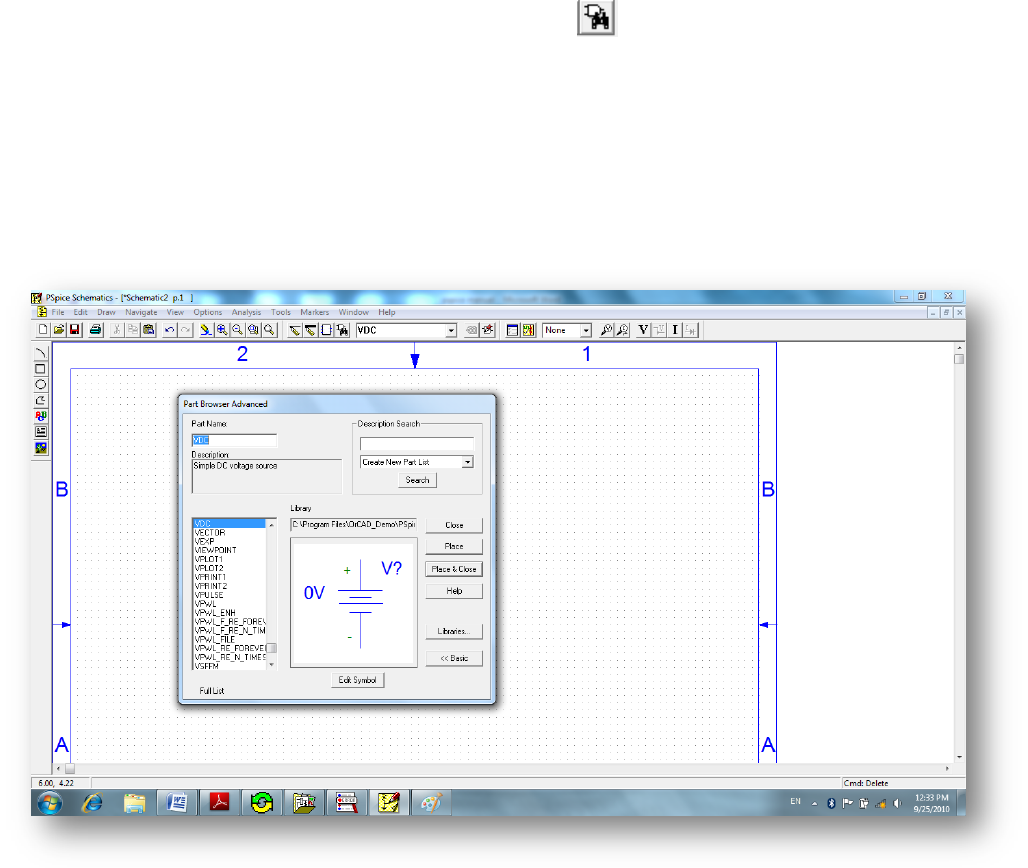The width and height of the screenshot is (1028, 868).
Task: Select the Draw Wire tool
Action: click(295, 330)
